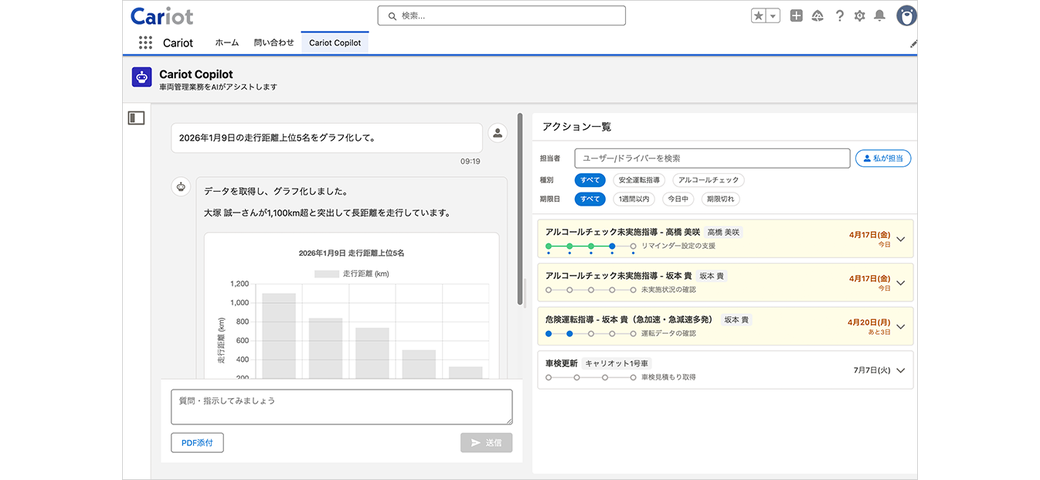Click the 4月17日(金) date on 高橋 card
Image resolution: width=1040 pixels, height=480 pixels.
[870, 235]
